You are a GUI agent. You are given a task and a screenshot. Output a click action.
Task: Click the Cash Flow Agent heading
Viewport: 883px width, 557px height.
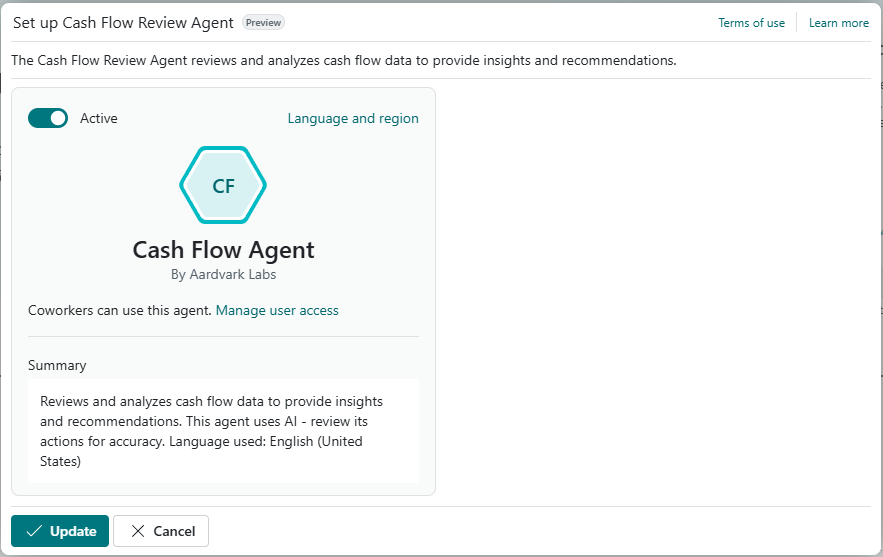[x=223, y=249]
